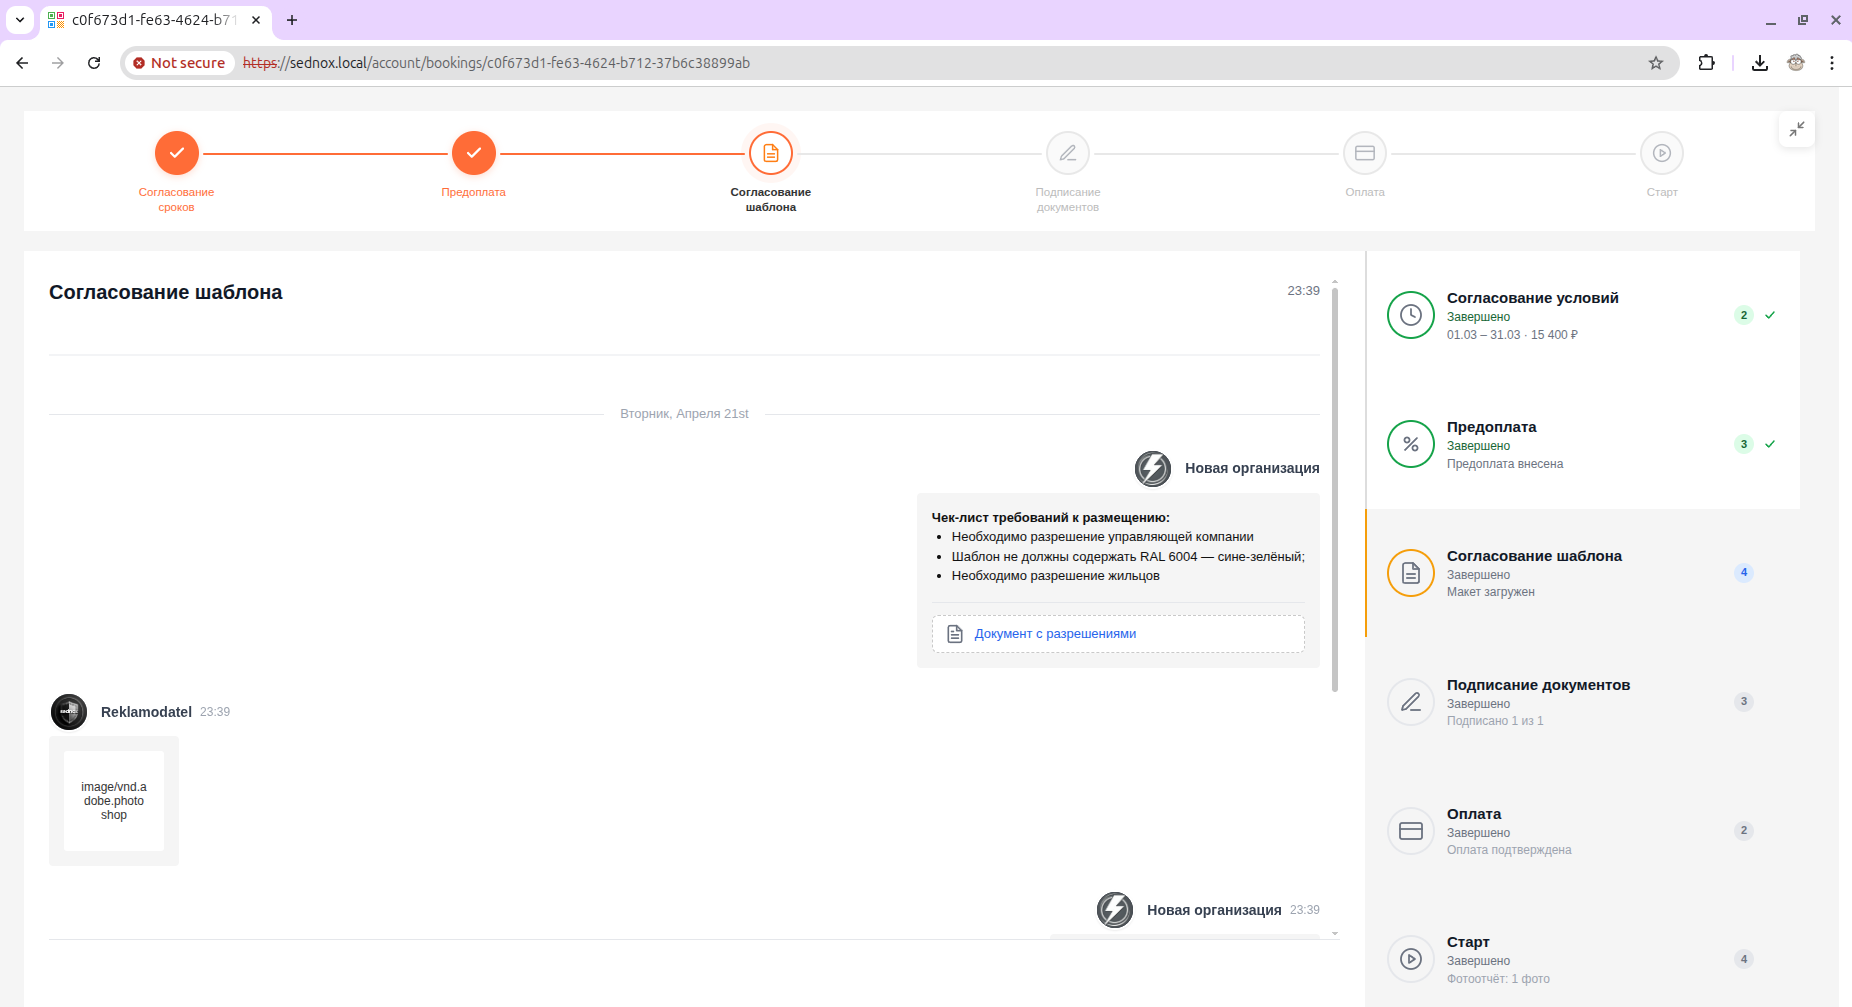Open the browser extensions puzzle icon
1852x1007 pixels.
1707,63
